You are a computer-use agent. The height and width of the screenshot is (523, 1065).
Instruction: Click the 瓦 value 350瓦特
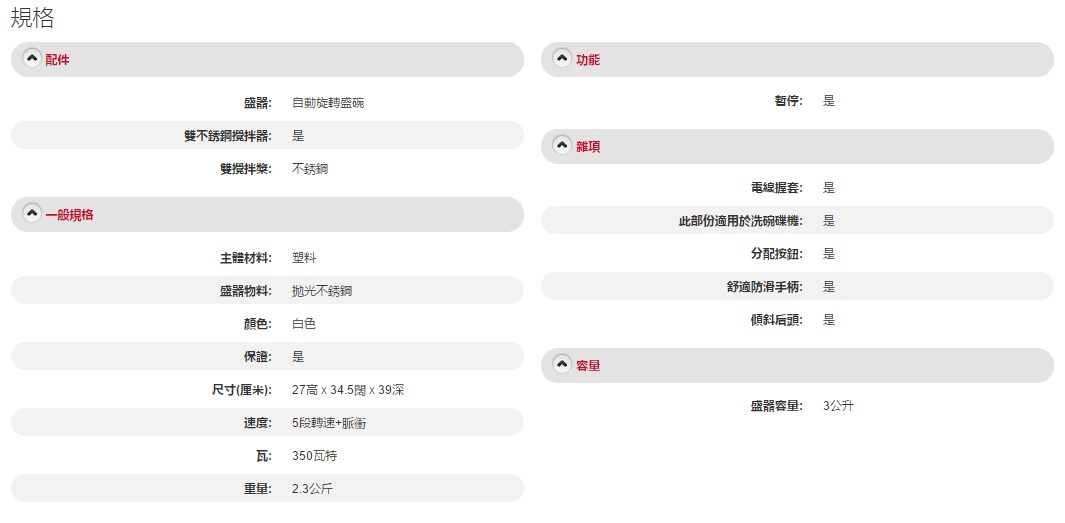click(315, 456)
